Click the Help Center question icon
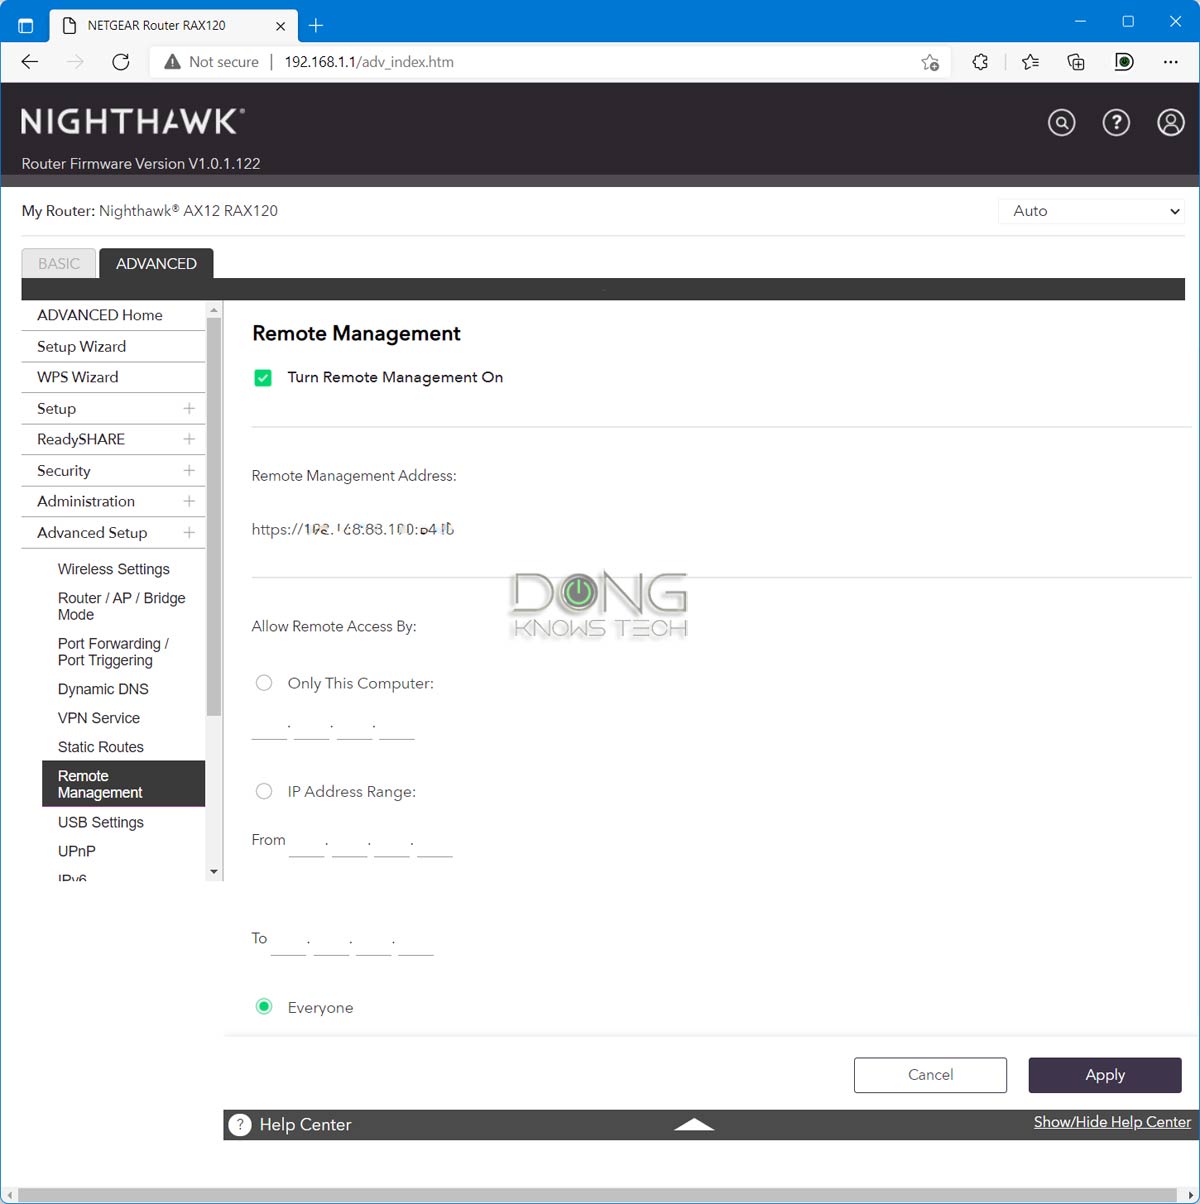The width and height of the screenshot is (1200, 1204). click(x=240, y=1124)
